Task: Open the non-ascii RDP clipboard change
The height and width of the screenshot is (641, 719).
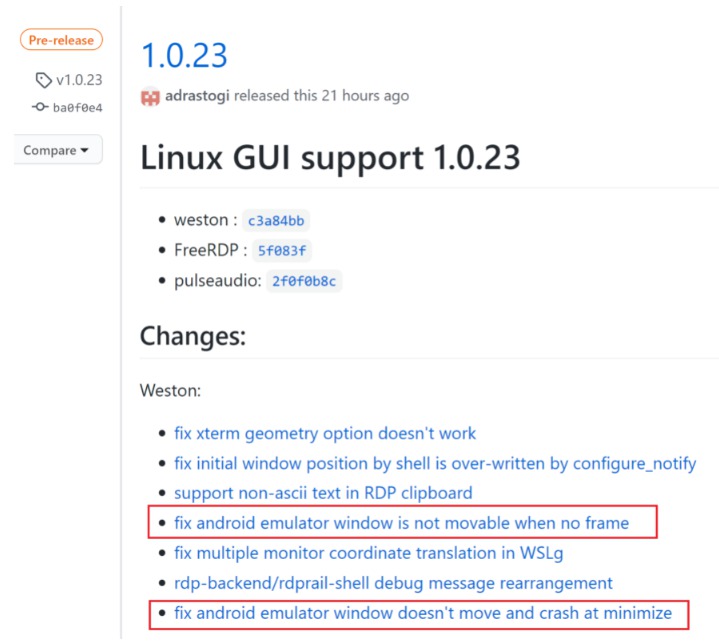Action: [323, 493]
